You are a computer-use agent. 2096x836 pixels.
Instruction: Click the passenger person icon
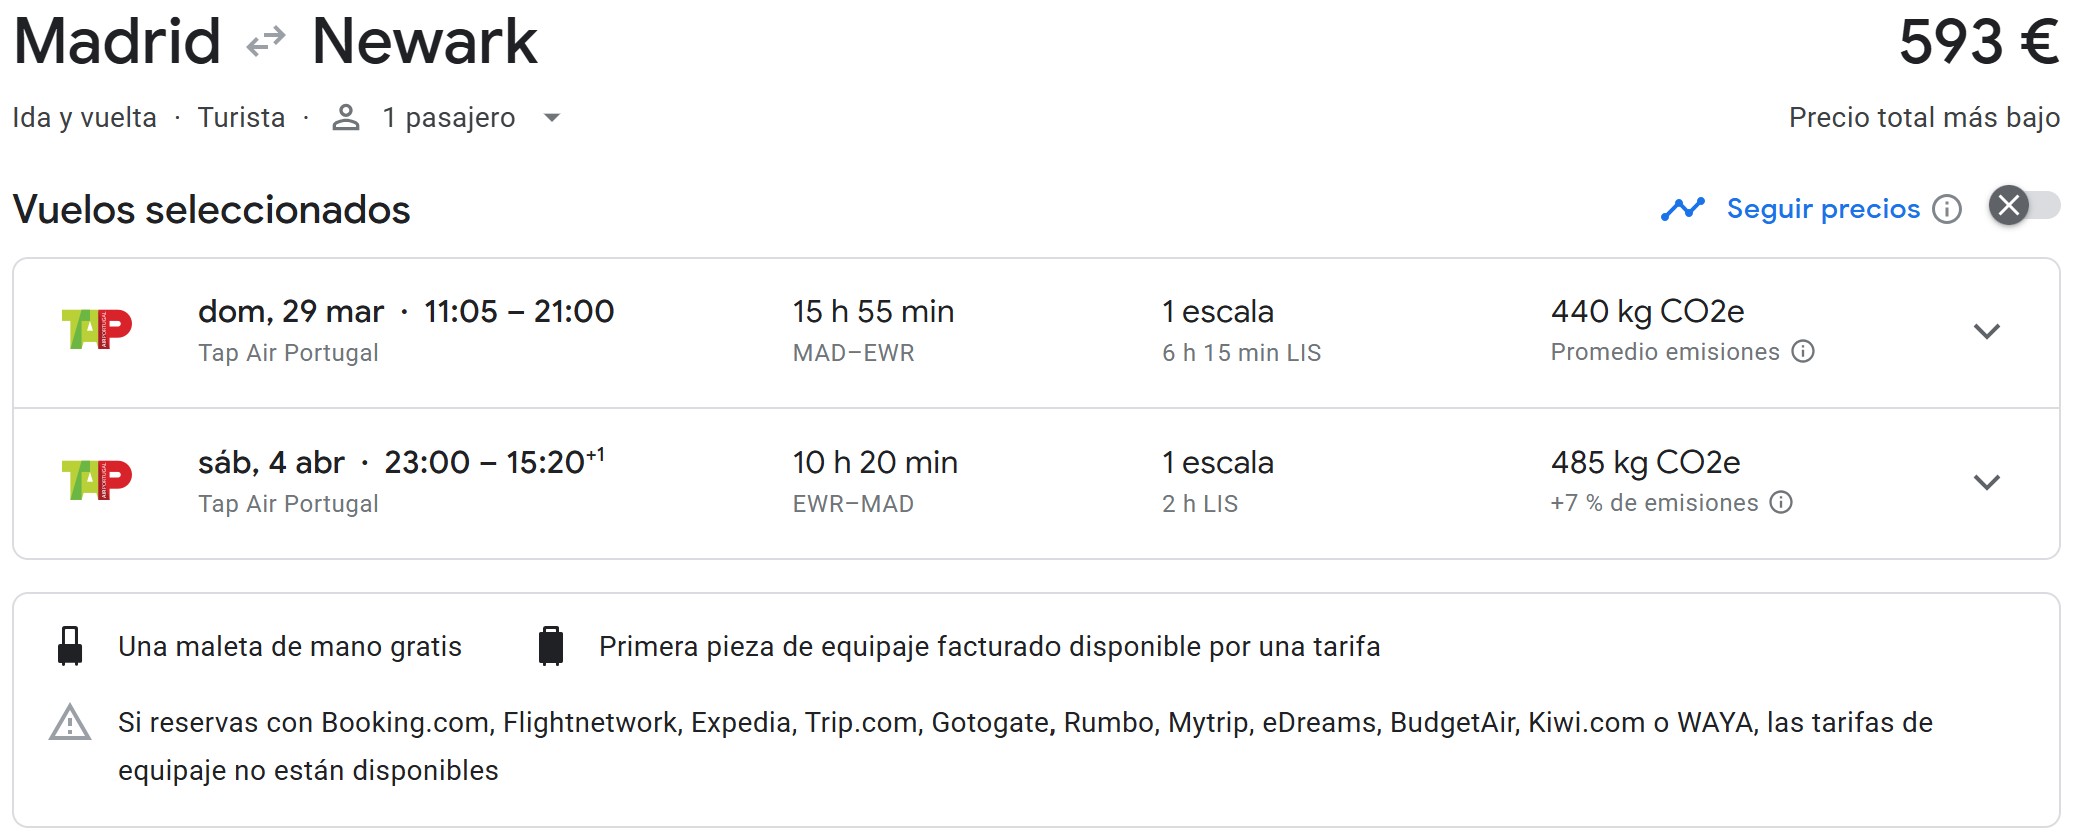[x=346, y=118]
